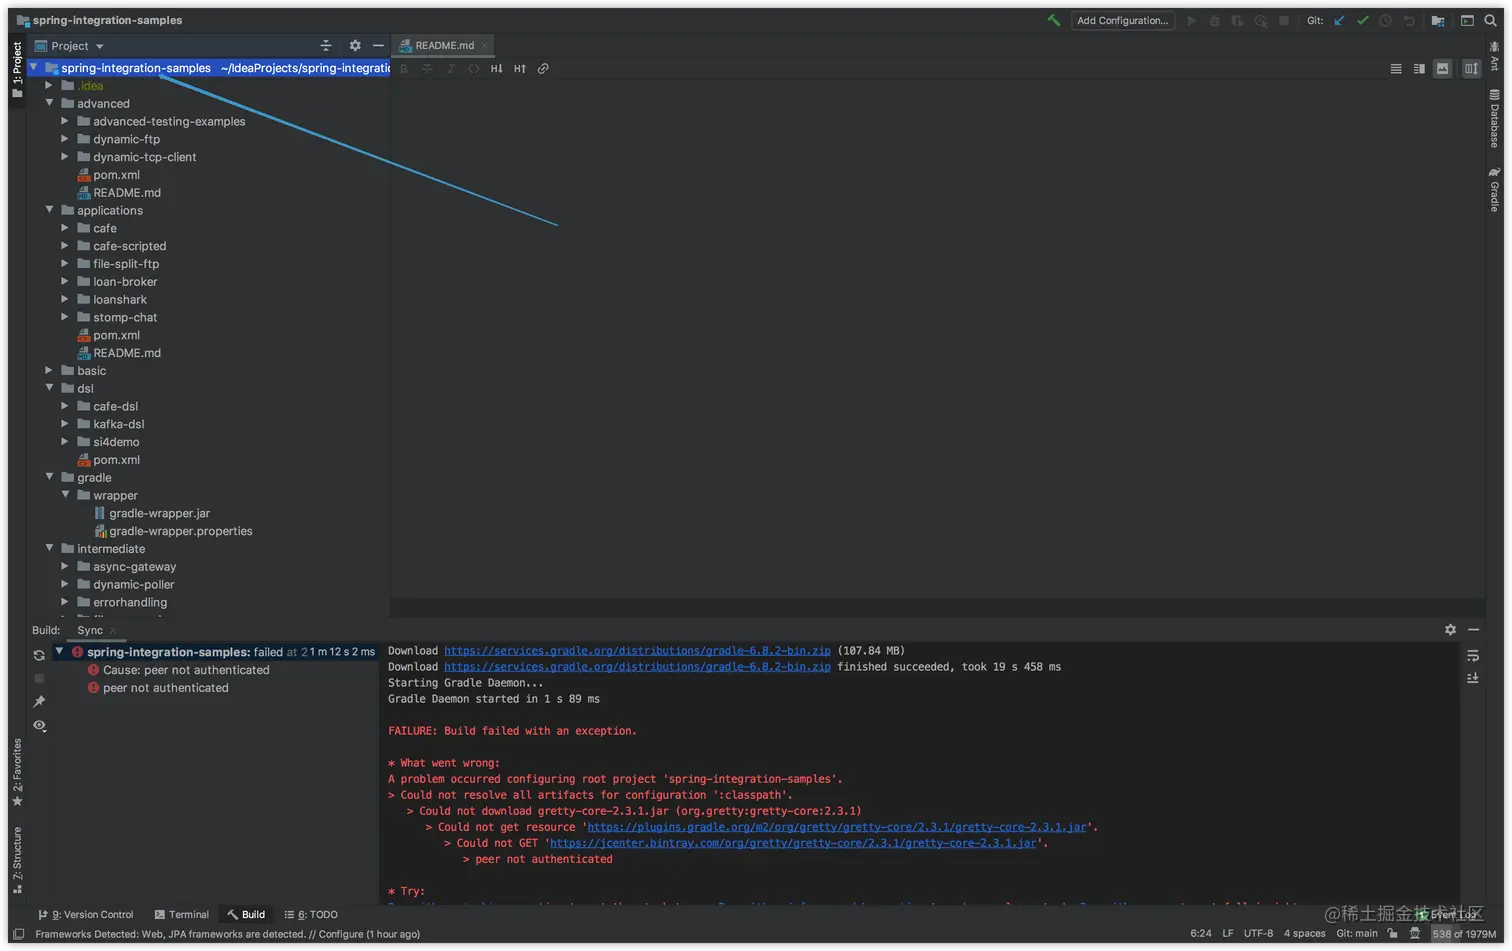Click the Header down (H↓) markdown icon
The width and height of the screenshot is (1512, 951).
pos(496,69)
